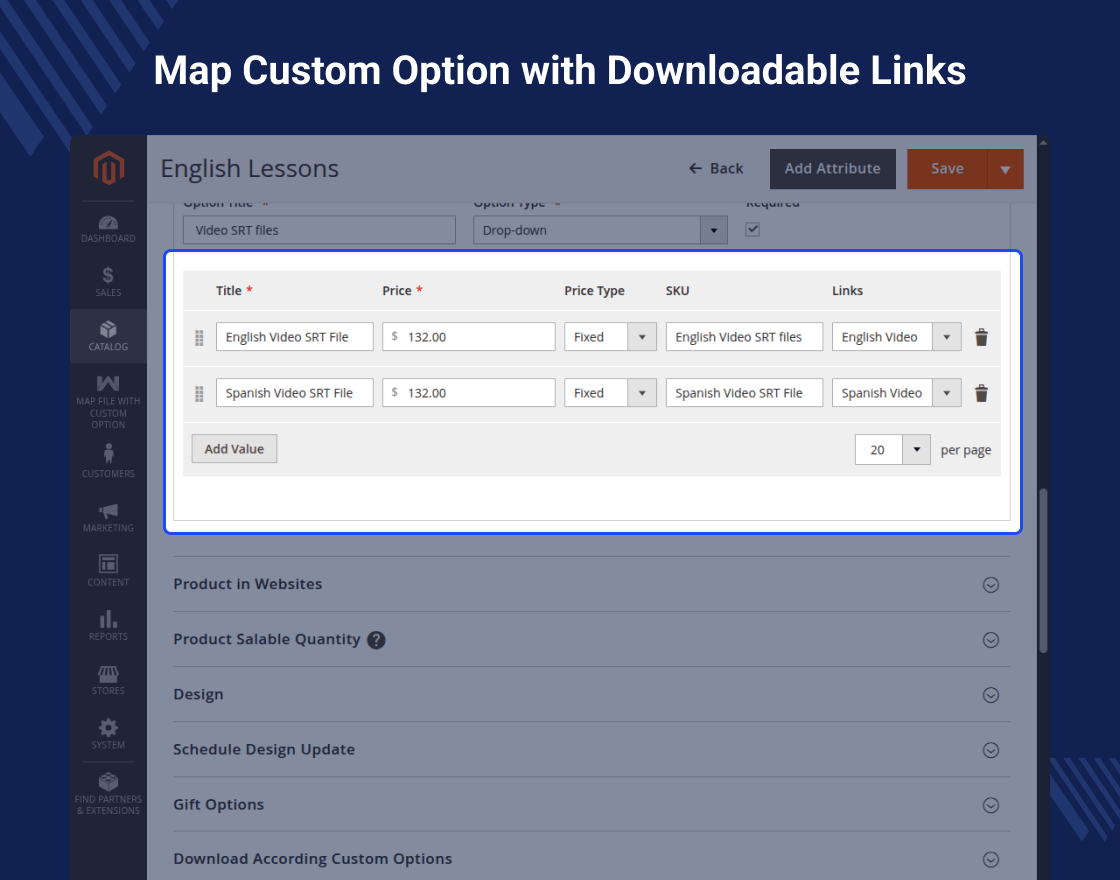Image resolution: width=1120 pixels, height=880 pixels.
Task: Grab drag handle of Spanish Video row
Action: pyautogui.click(x=199, y=393)
